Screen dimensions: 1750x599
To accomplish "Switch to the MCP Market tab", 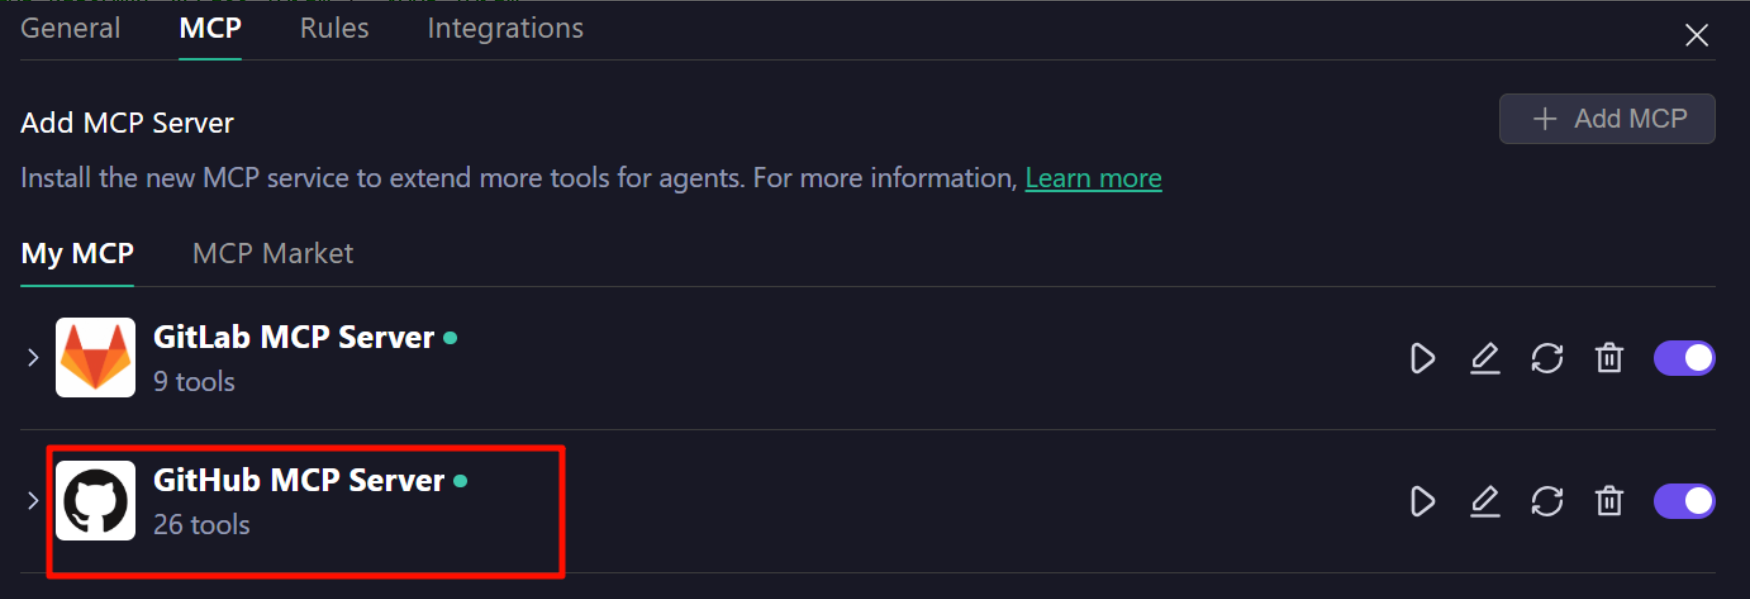I will pos(272,254).
